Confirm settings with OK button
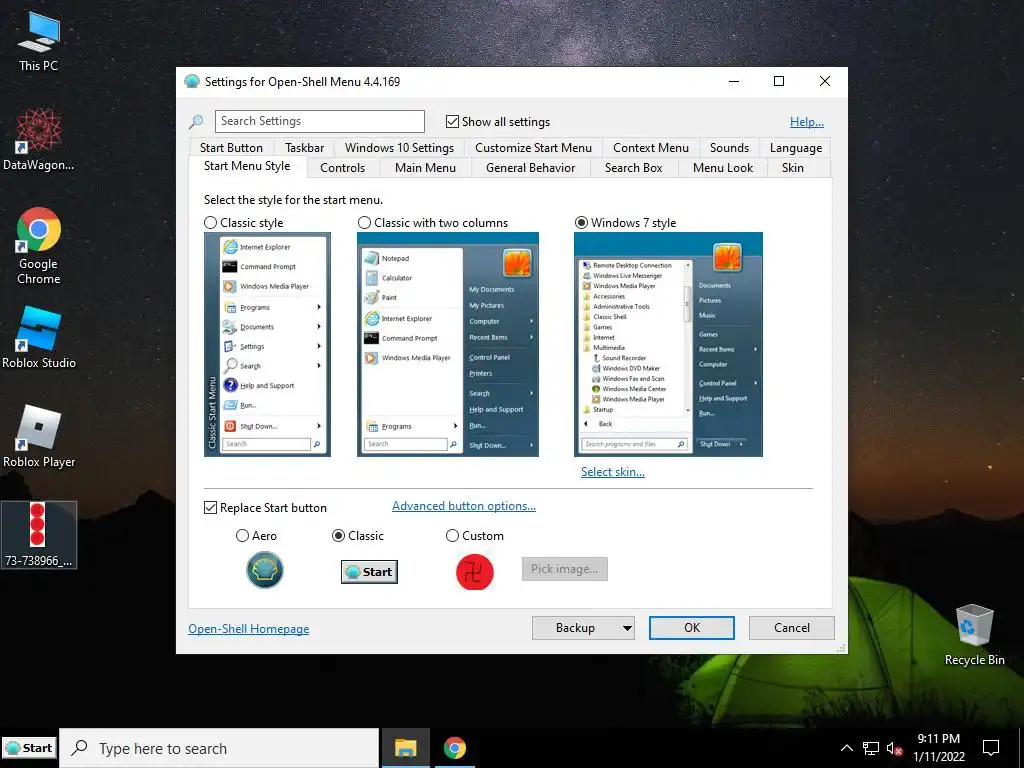 click(x=692, y=628)
